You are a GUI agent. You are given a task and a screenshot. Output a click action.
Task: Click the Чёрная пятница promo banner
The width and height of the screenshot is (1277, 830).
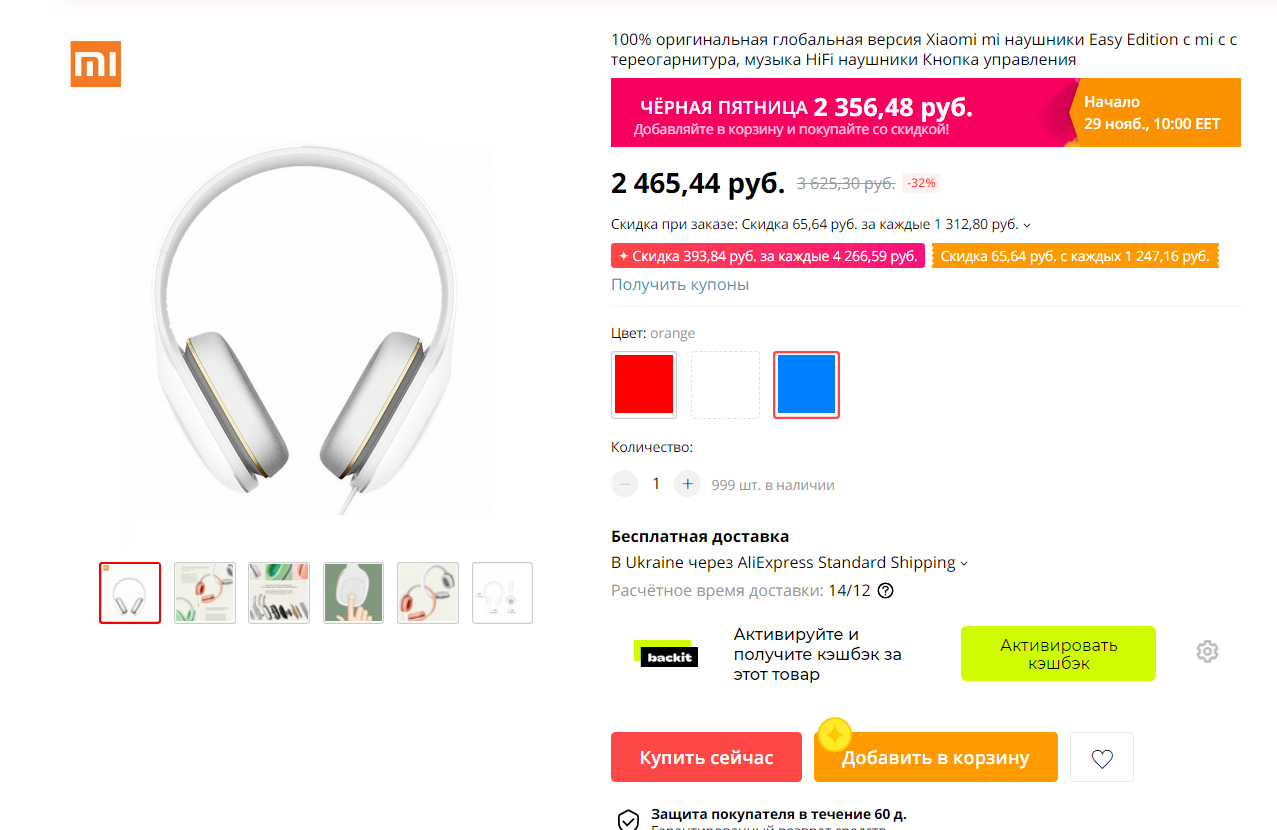point(926,113)
